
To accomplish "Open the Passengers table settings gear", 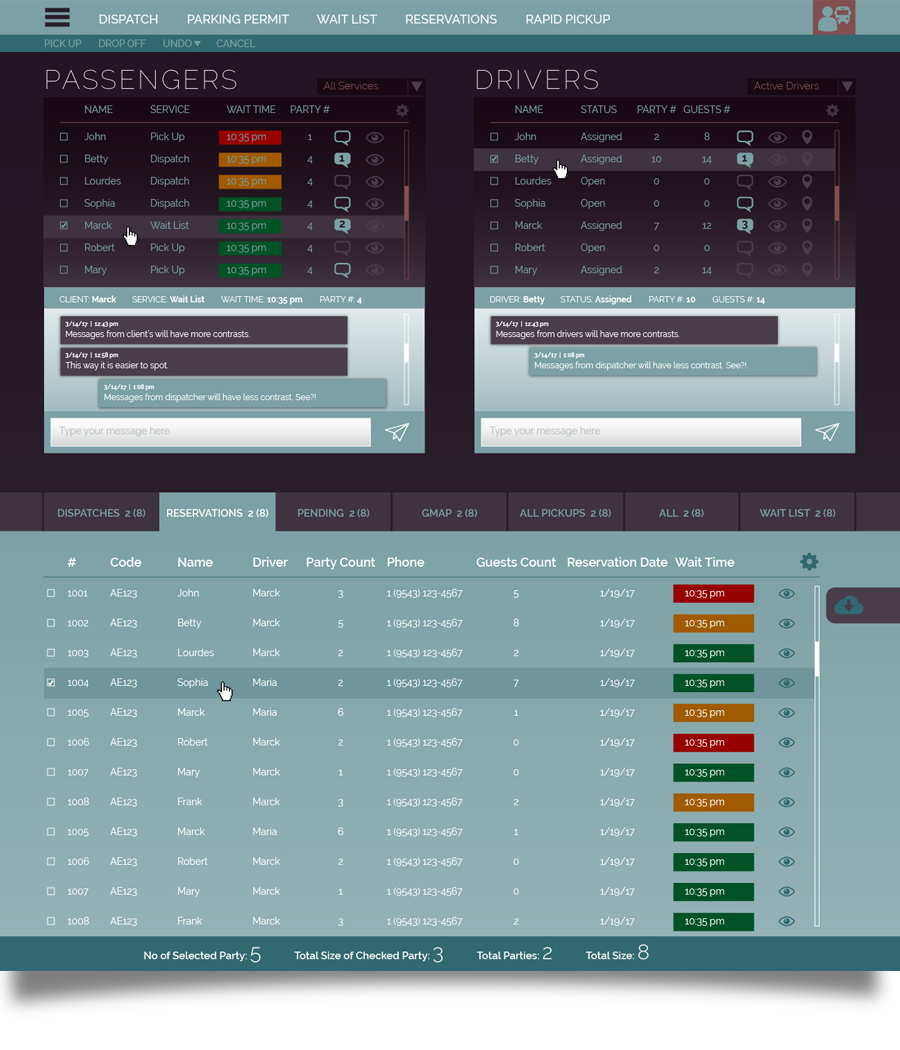I will 401,111.
